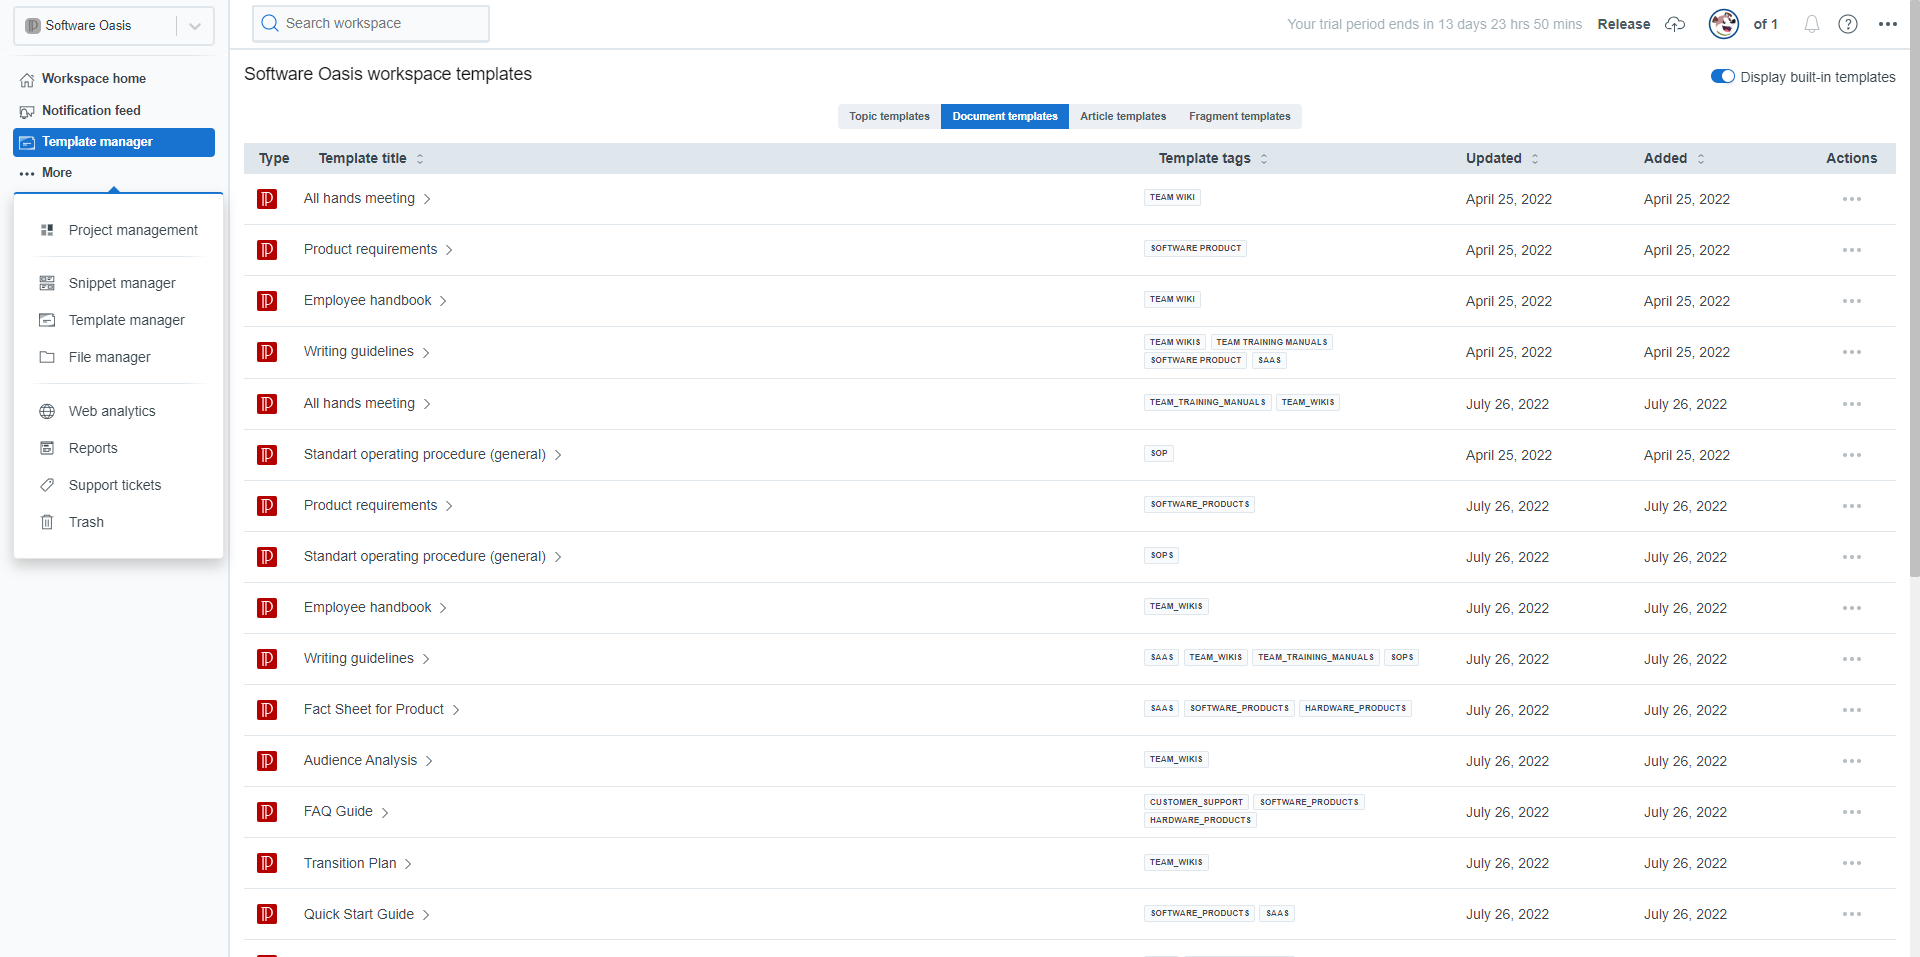
Task: Select Project management in More menu
Action: coord(133,230)
